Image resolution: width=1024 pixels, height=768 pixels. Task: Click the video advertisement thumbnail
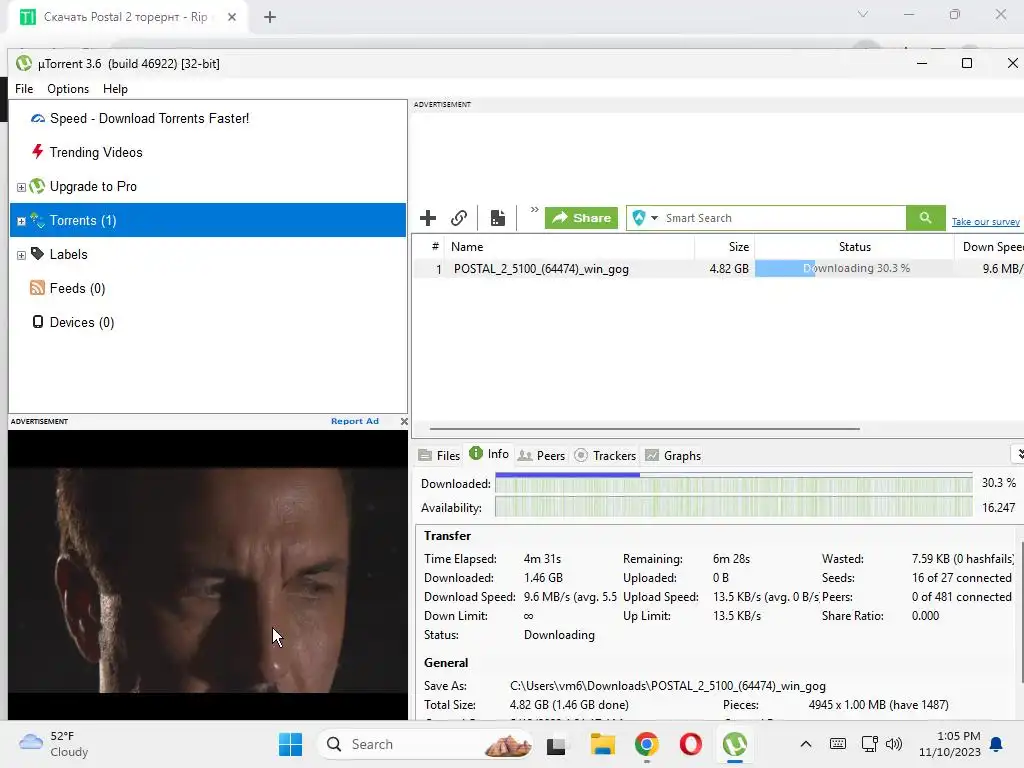[x=208, y=575]
